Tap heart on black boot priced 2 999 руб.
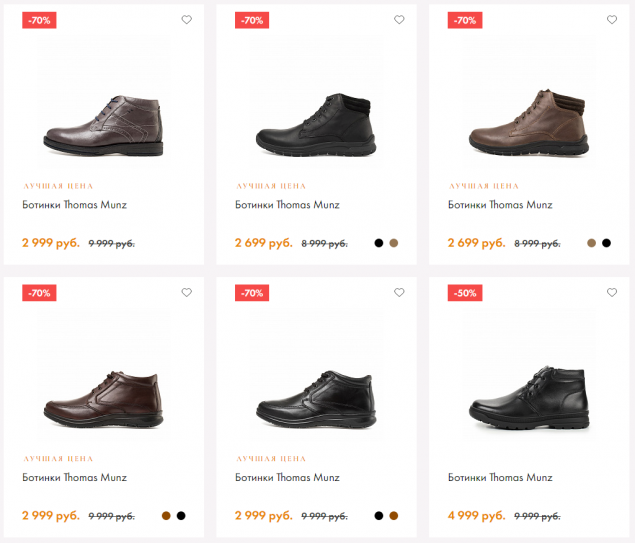 [399, 292]
